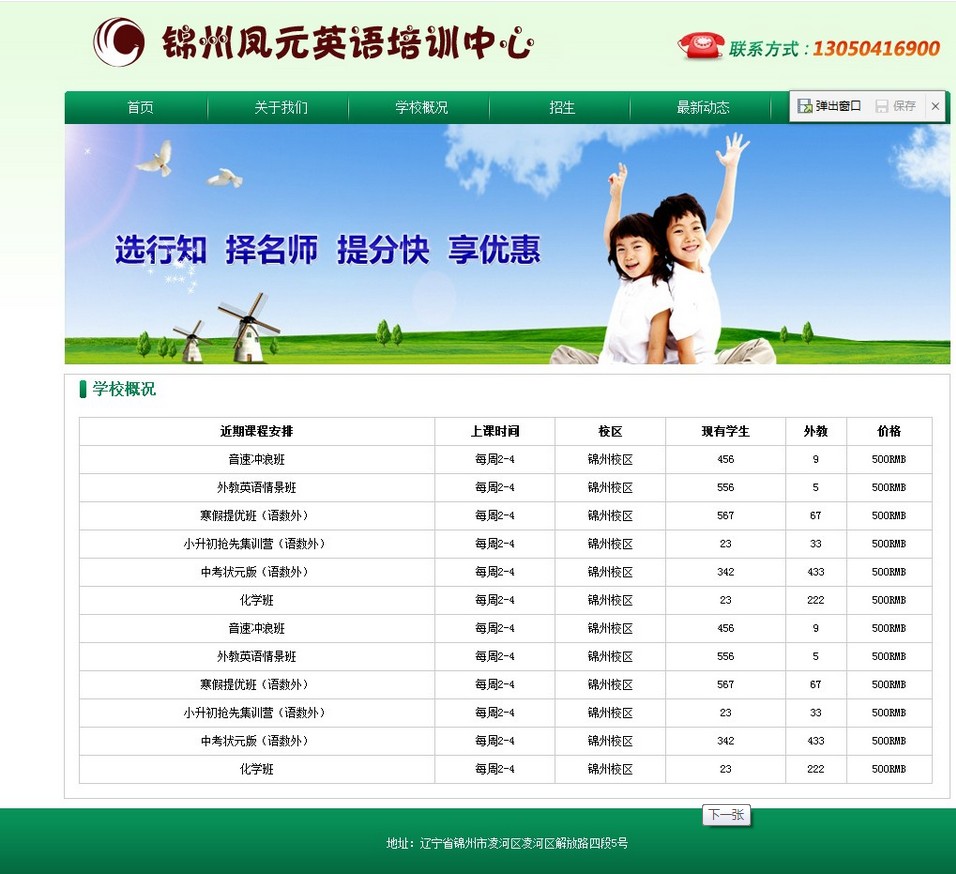Click the 弹出窗口 popup window icon
The height and width of the screenshot is (874, 956).
coord(805,106)
